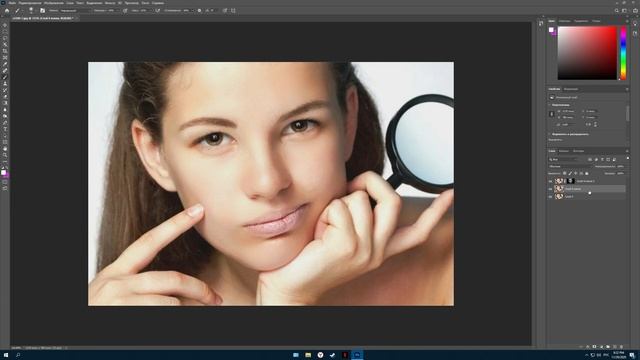Select the layer mask thumbnail
640x360 pixels.
tap(570, 181)
